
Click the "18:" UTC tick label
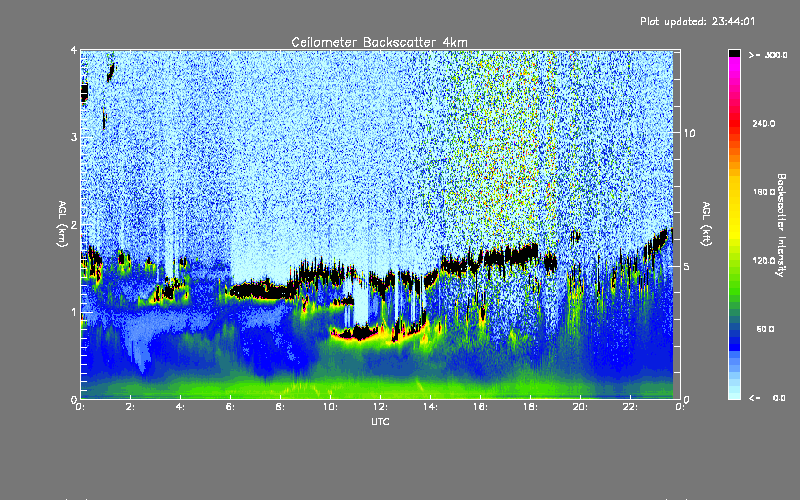pyautogui.click(x=531, y=407)
